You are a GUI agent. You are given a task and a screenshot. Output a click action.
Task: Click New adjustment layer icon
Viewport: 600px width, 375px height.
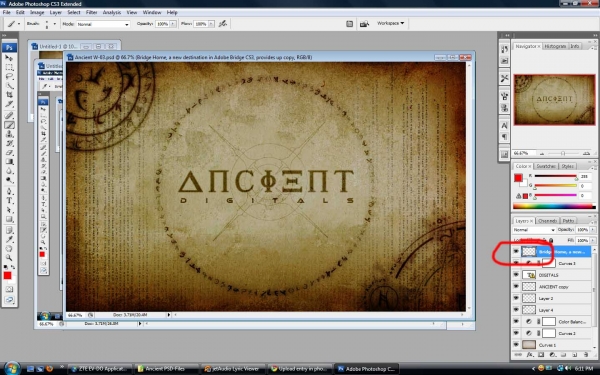pos(552,355)
